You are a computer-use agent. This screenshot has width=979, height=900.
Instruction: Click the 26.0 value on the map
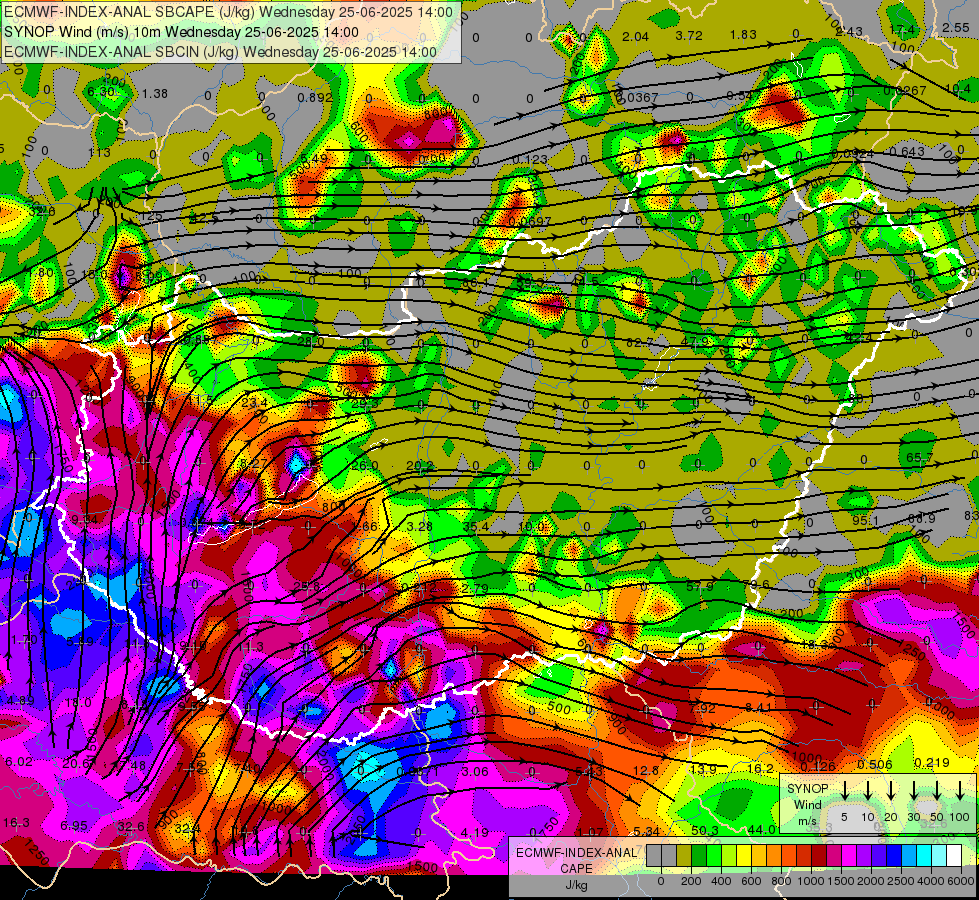click(x=365, y=465)
